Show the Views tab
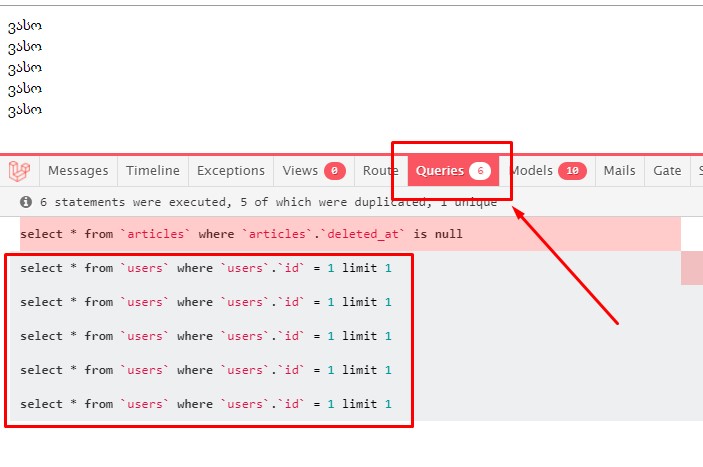Image resolution: width=703 pixels, height=467 pixels. pyautogui.click(x=300, y=171)
